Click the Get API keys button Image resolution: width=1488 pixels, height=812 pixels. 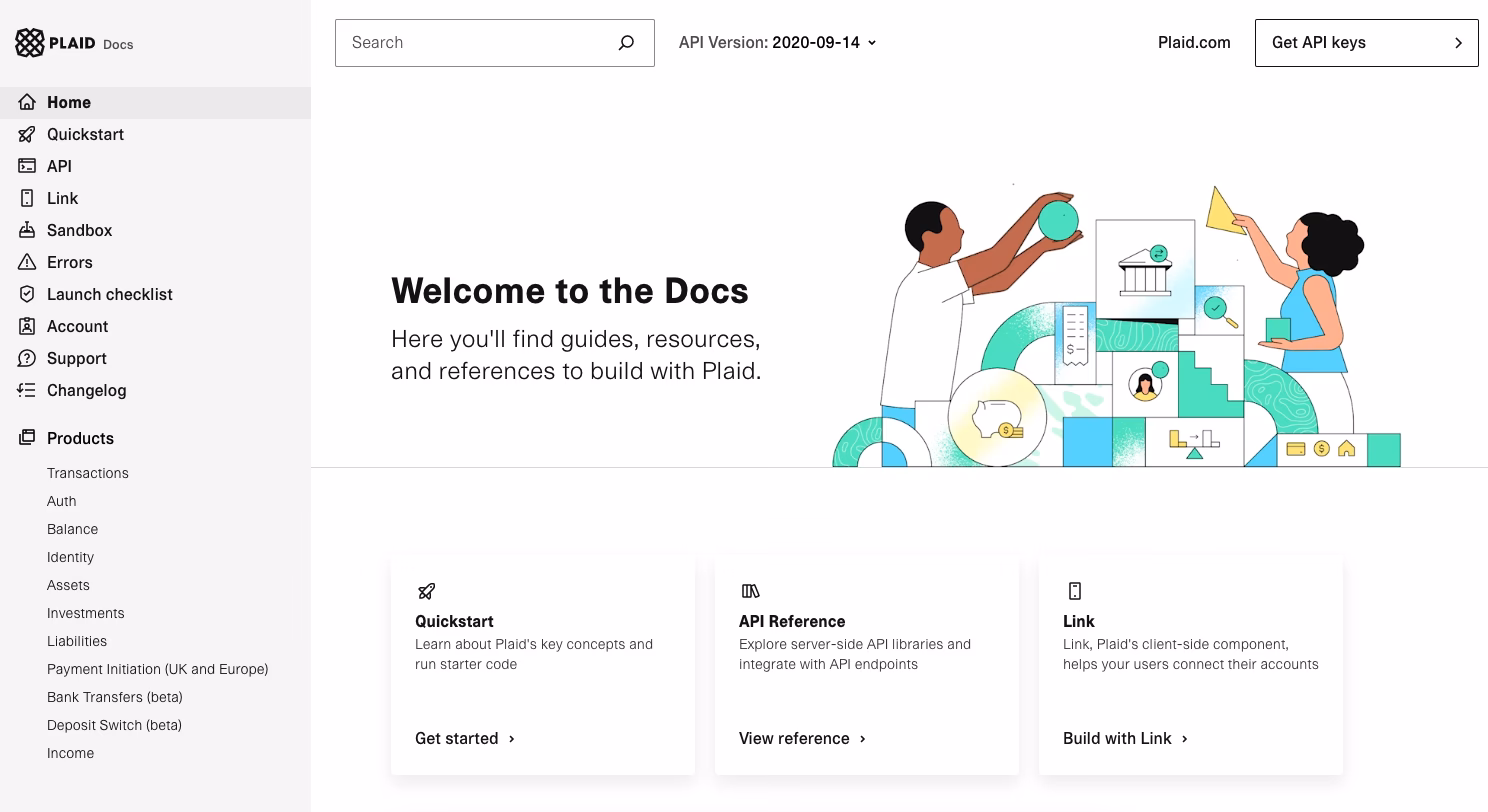click(1366, 43)
